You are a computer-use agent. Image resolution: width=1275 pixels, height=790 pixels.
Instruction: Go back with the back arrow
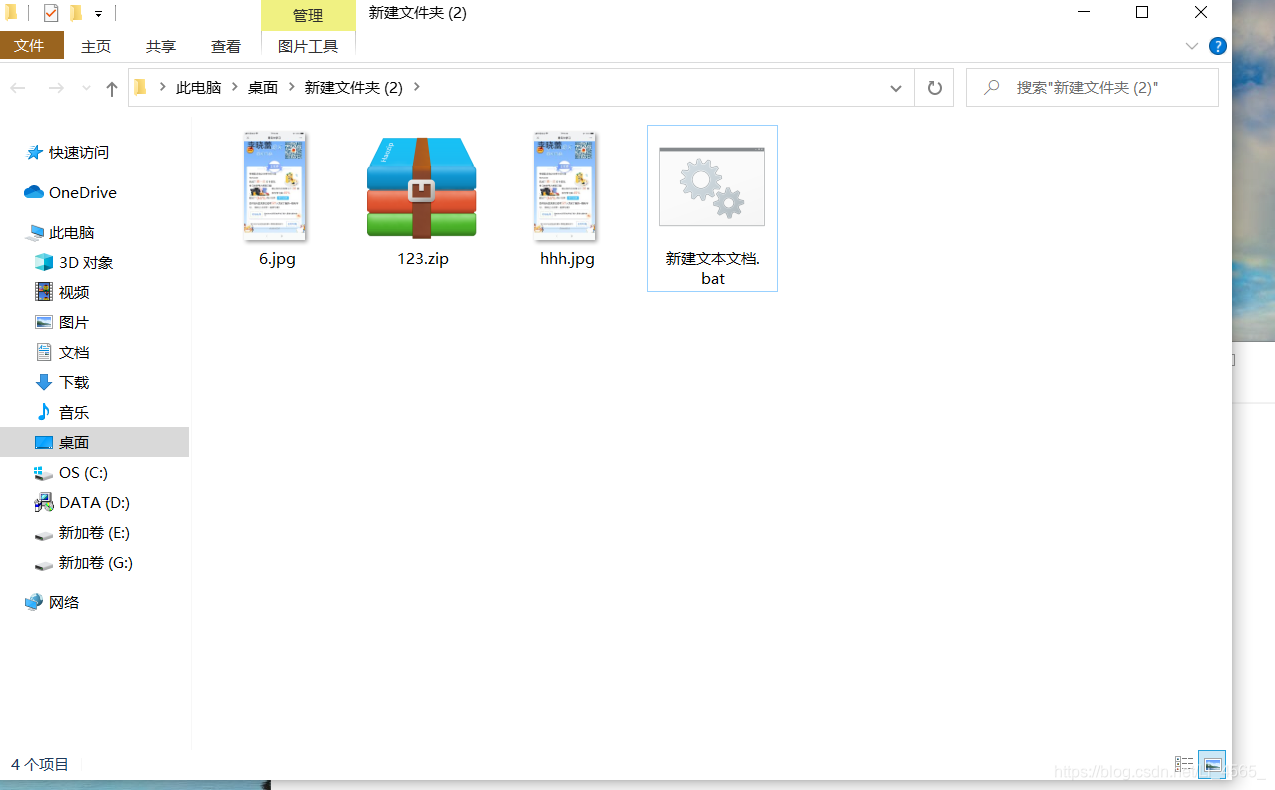pyautogui.click(x=18, y=88)
